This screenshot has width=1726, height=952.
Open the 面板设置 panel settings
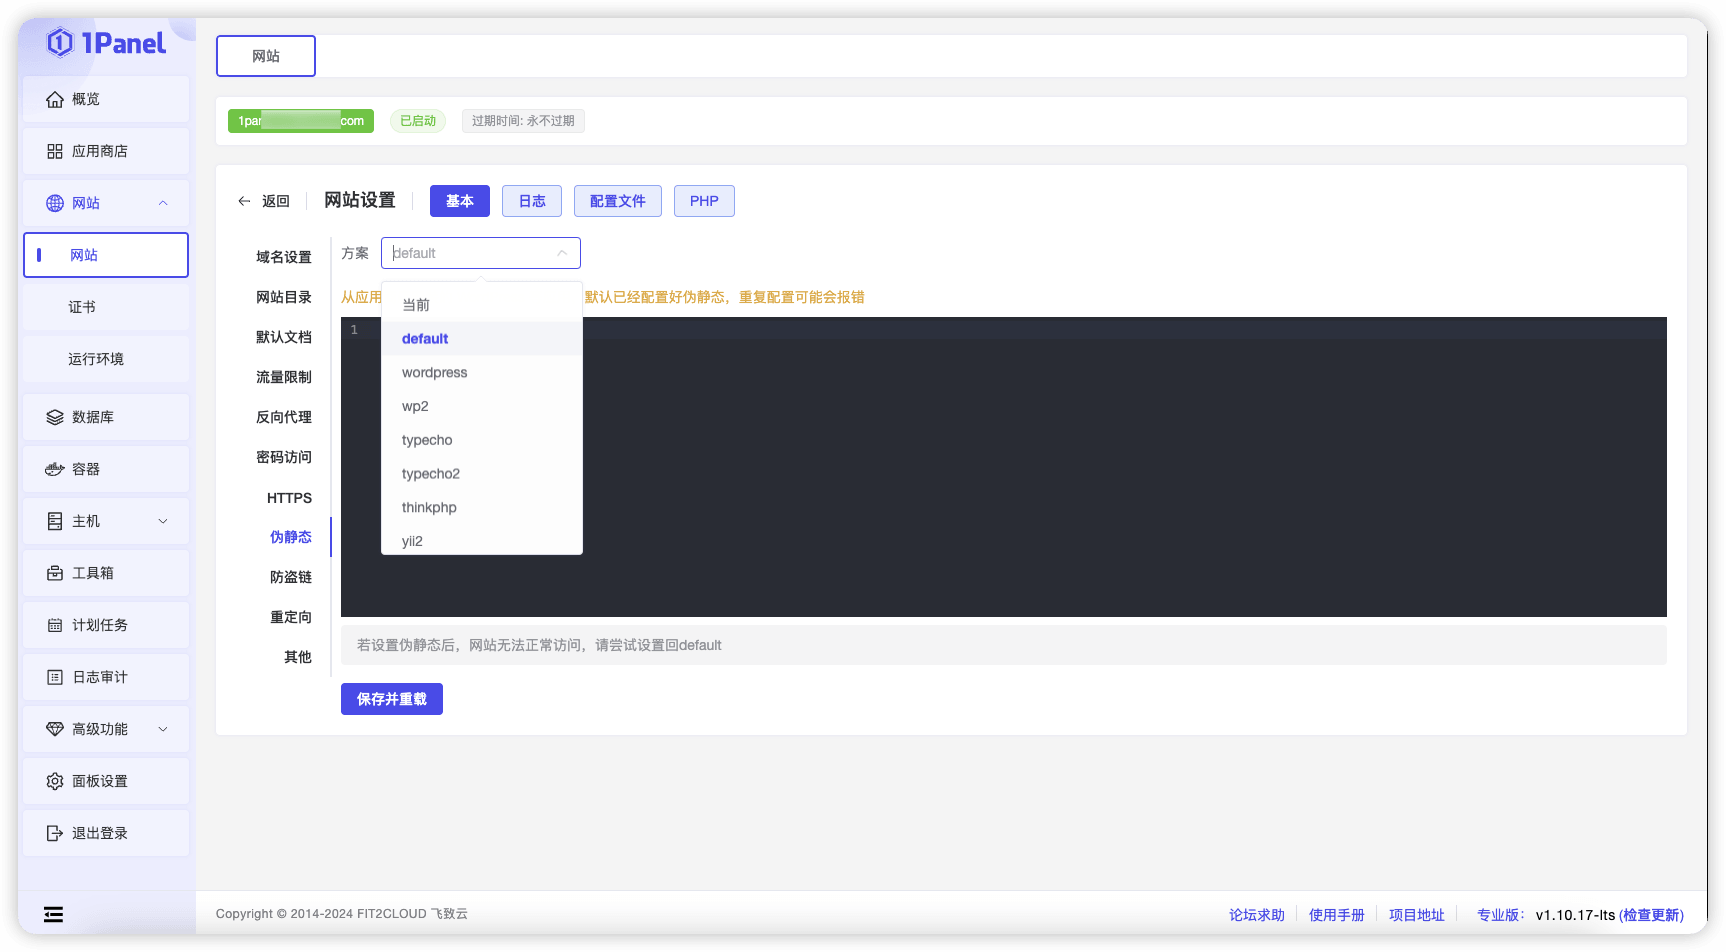[x=101, y=780]
